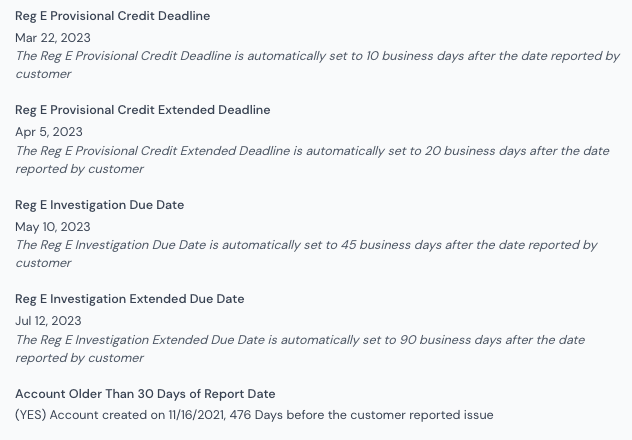This screenshot has height=440, width=632.
Task: Click the 20 business days description text
Action: (312, 160)
